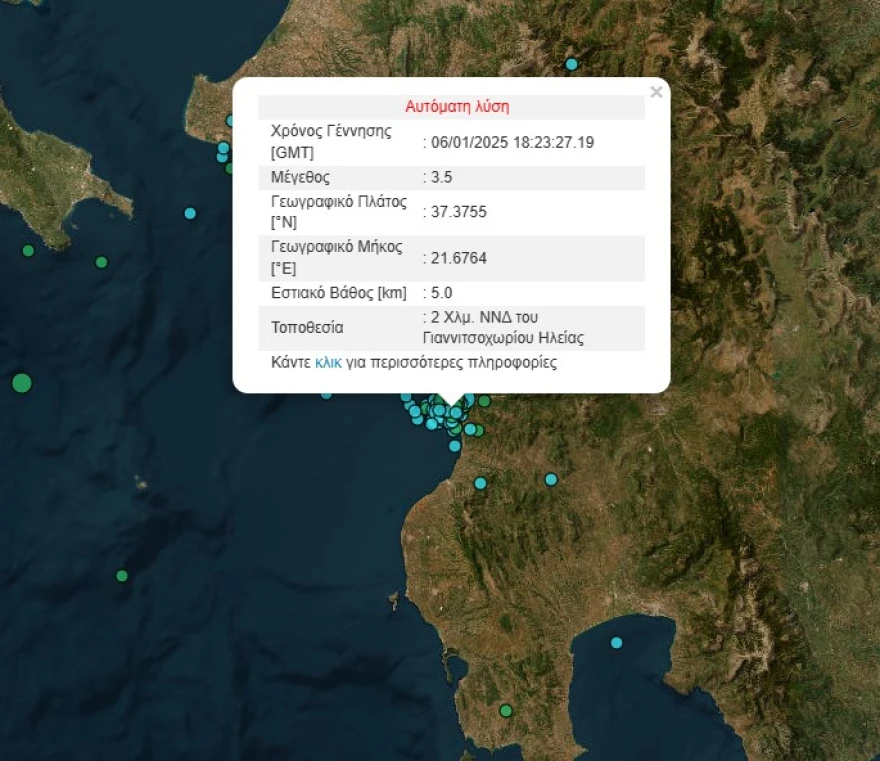
Task: Click the lone cyan marker east of Zakynthos island
Action: 190,213
